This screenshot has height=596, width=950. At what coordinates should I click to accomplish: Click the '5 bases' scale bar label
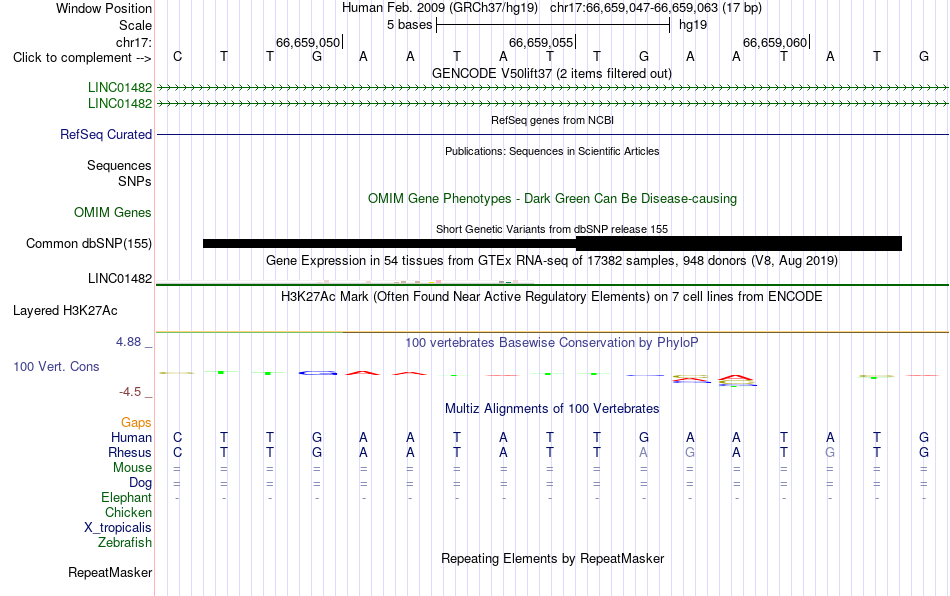tap(410, 25)
